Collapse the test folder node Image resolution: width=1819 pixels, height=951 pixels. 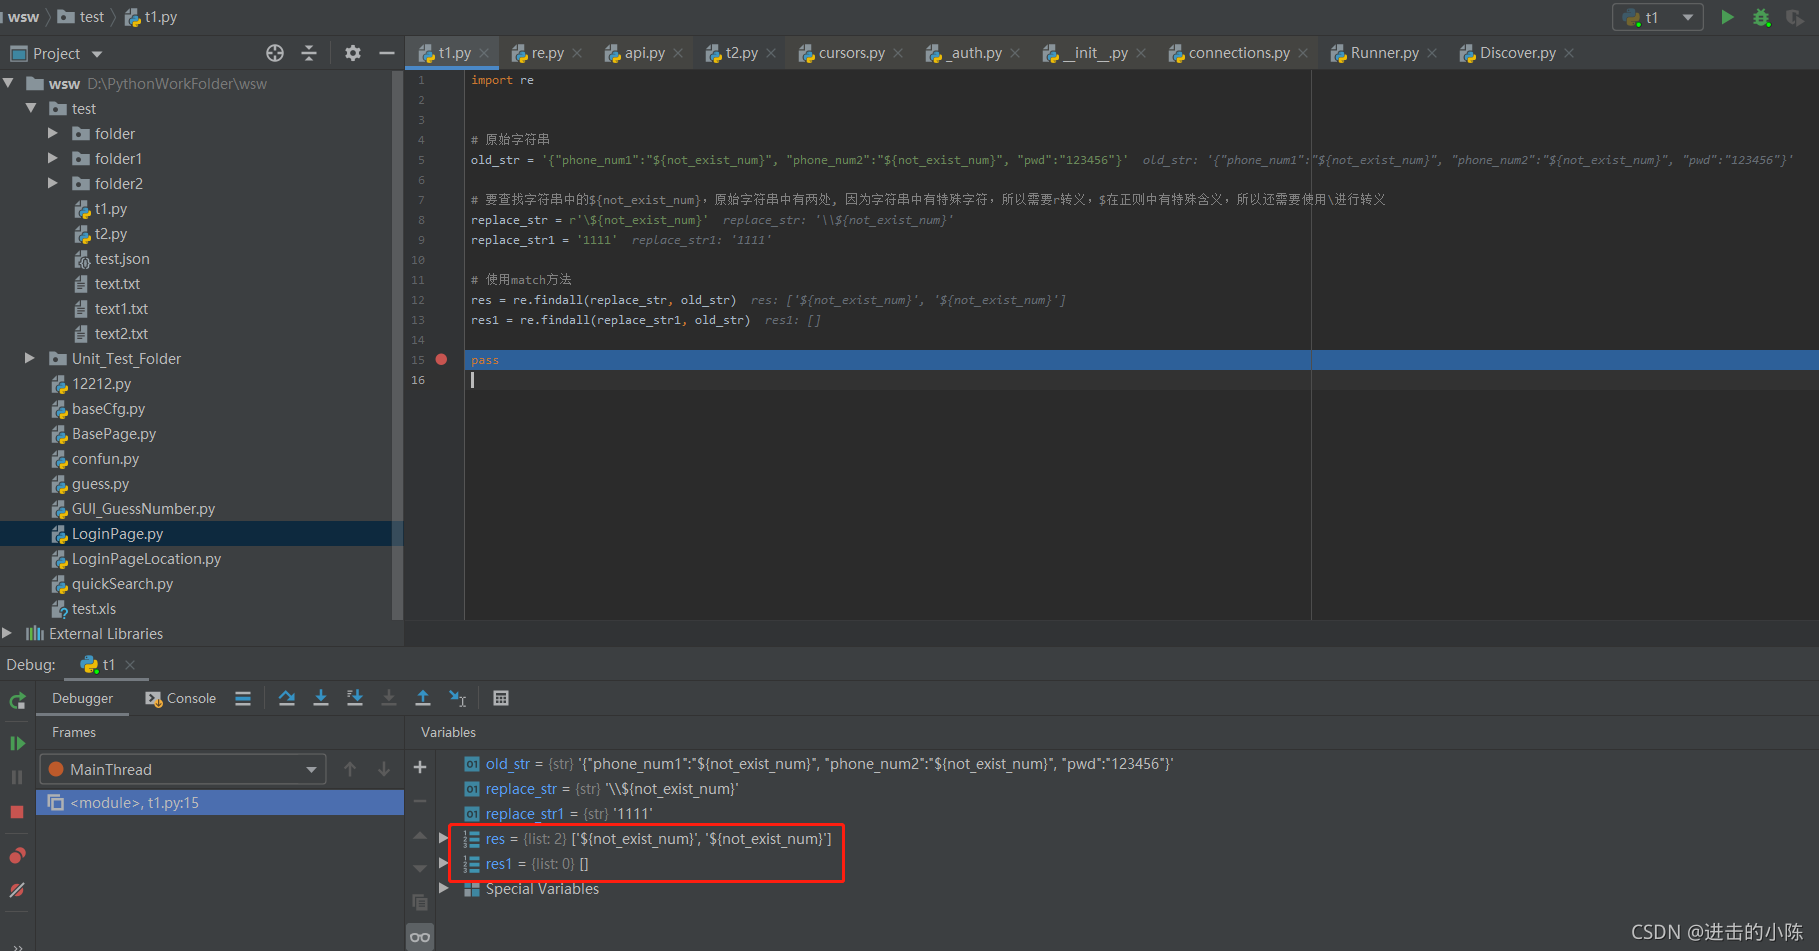[x=31, y=108]
